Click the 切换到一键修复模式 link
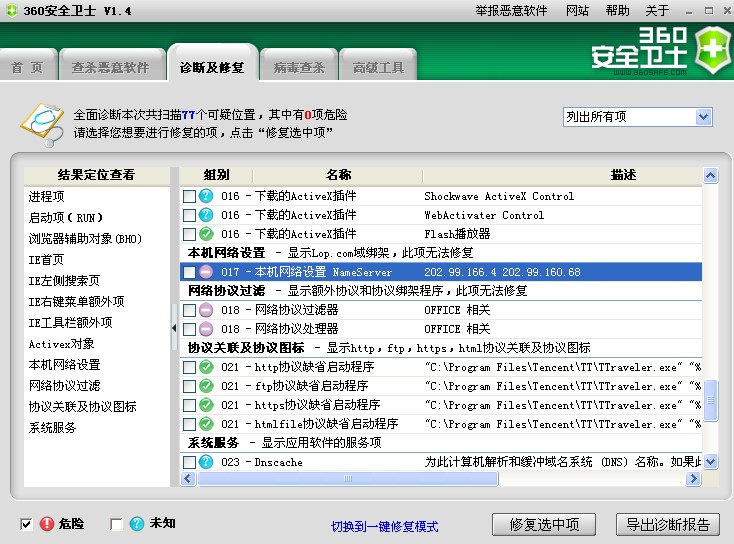This screenshot has width=734, height=544. pyautogui.click(x=385, y=526)
